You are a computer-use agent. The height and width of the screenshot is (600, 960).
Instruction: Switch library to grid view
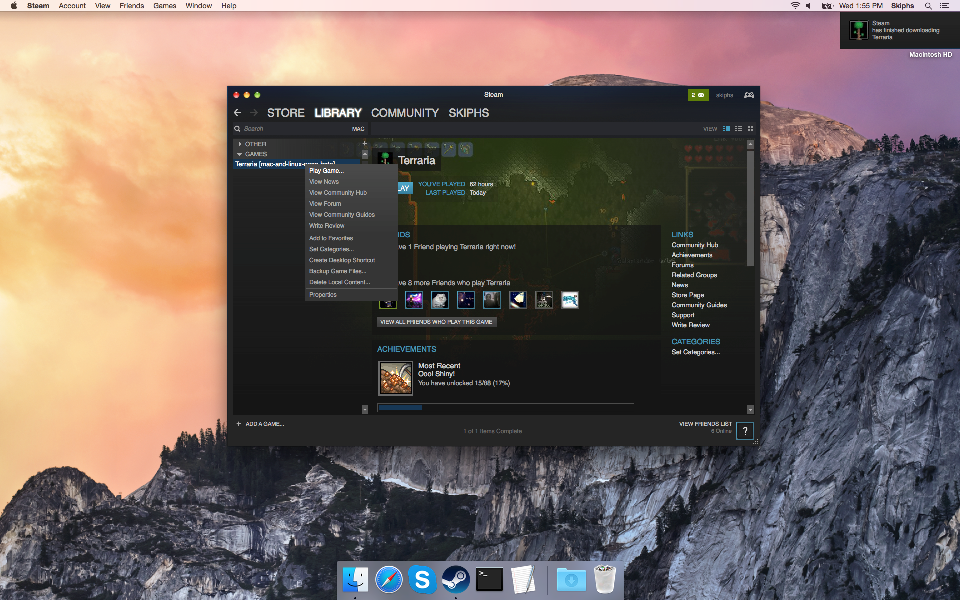coord(750,129)
